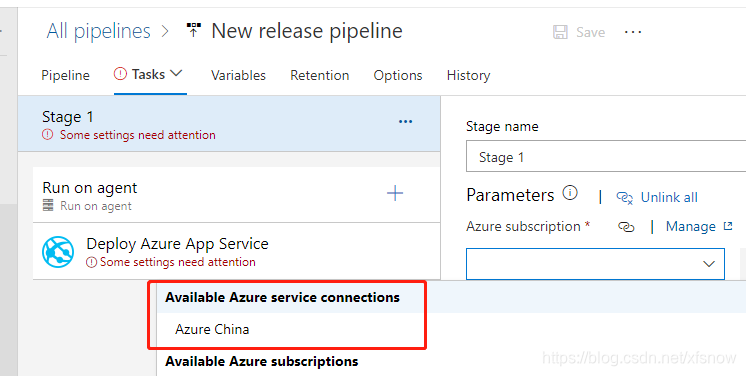
Task: Open the History tab
Action: tap(468, 76)
